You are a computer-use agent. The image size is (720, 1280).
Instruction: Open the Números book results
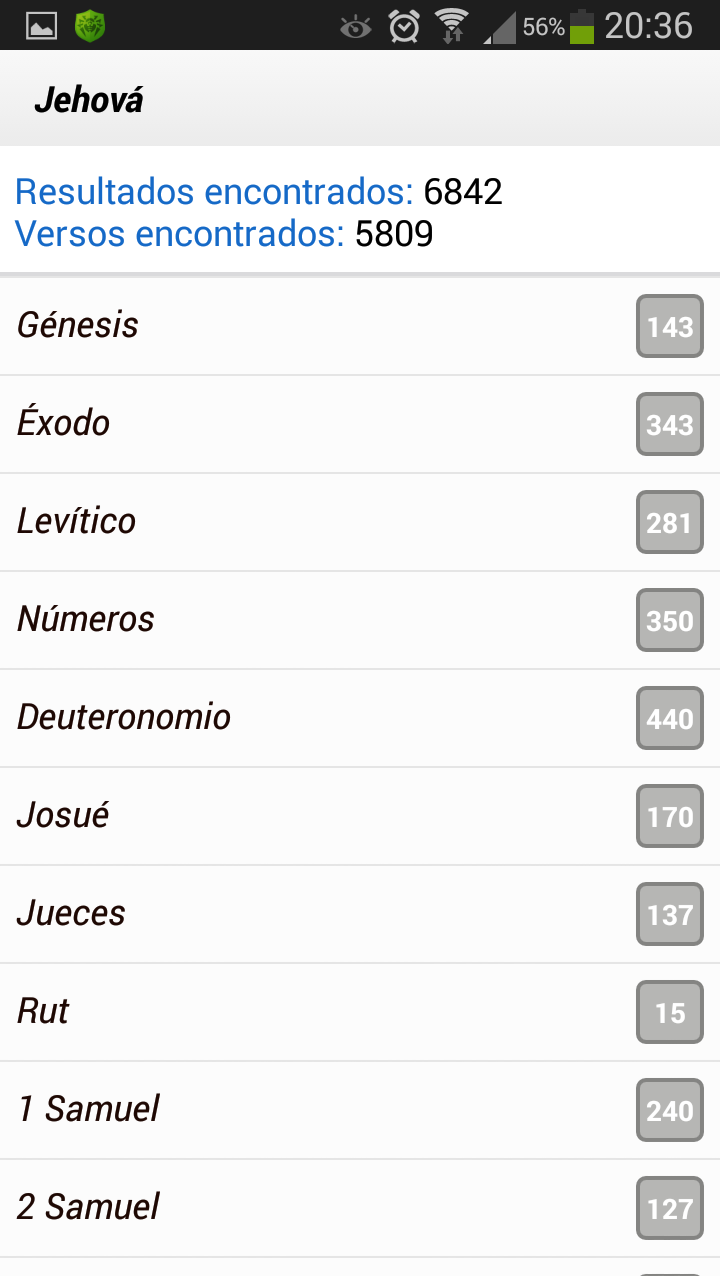pyautogui.click(x=360, y=620)
